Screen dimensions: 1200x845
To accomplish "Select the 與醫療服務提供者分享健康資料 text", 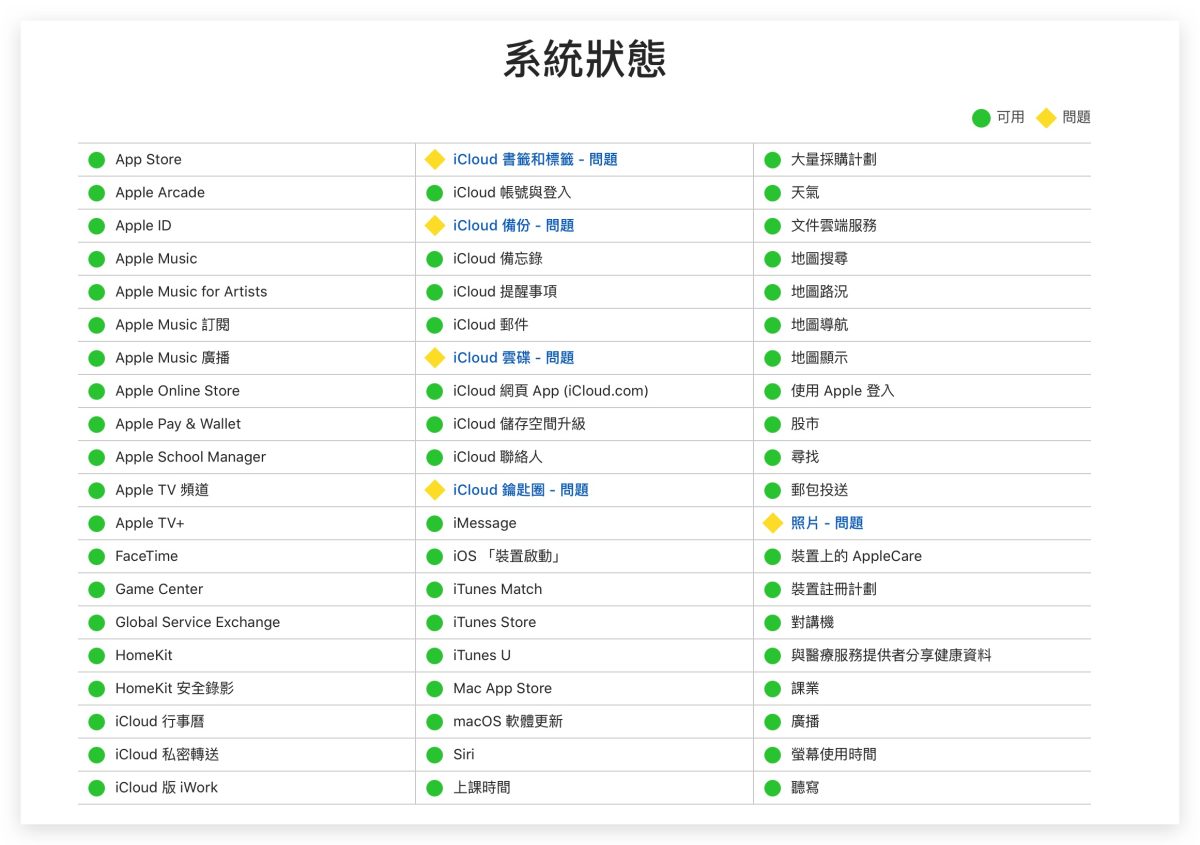I will pos(891,655).
